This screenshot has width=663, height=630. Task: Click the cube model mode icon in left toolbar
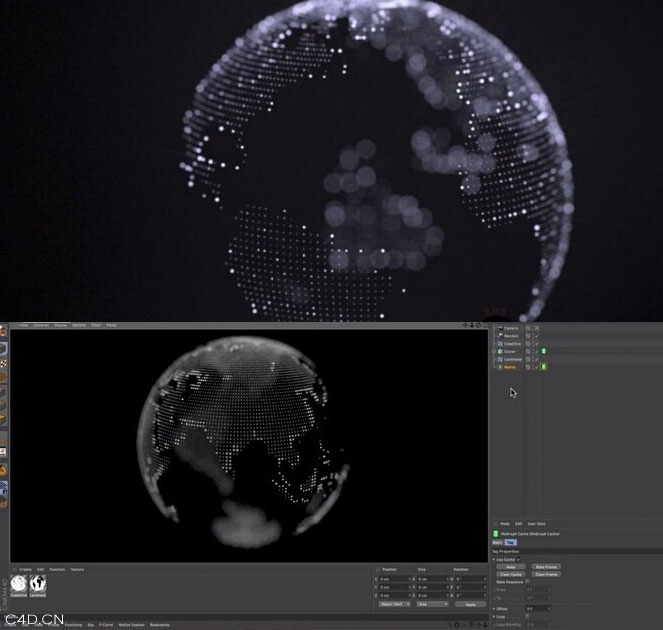pyautogui.click(x=3, y=349)
